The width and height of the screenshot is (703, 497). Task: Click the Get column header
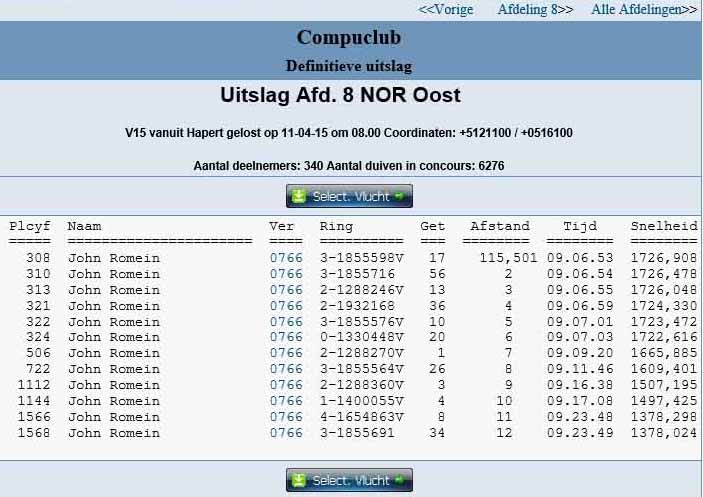433,226
